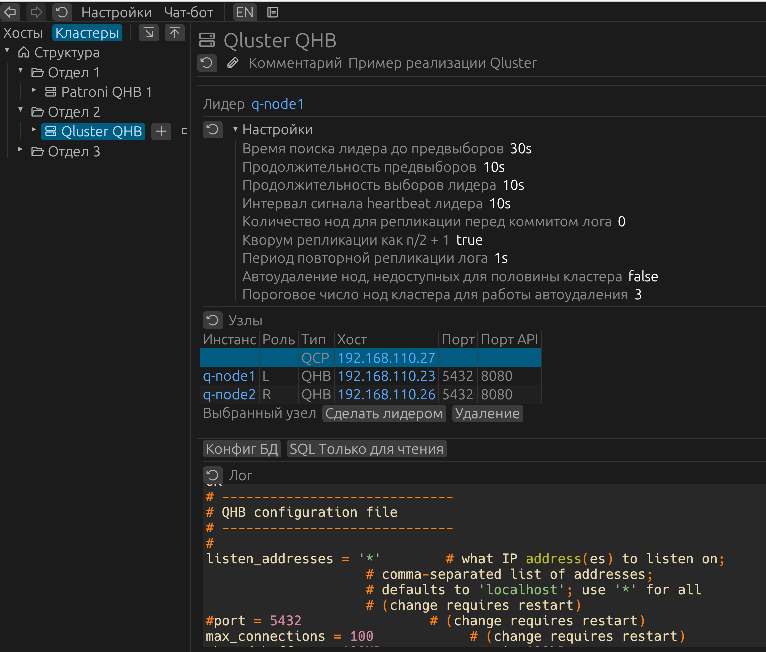Viewport: 766px width, 652px height.
Task: Refresh the Узлы nodes table
Action: pos(213,321)
